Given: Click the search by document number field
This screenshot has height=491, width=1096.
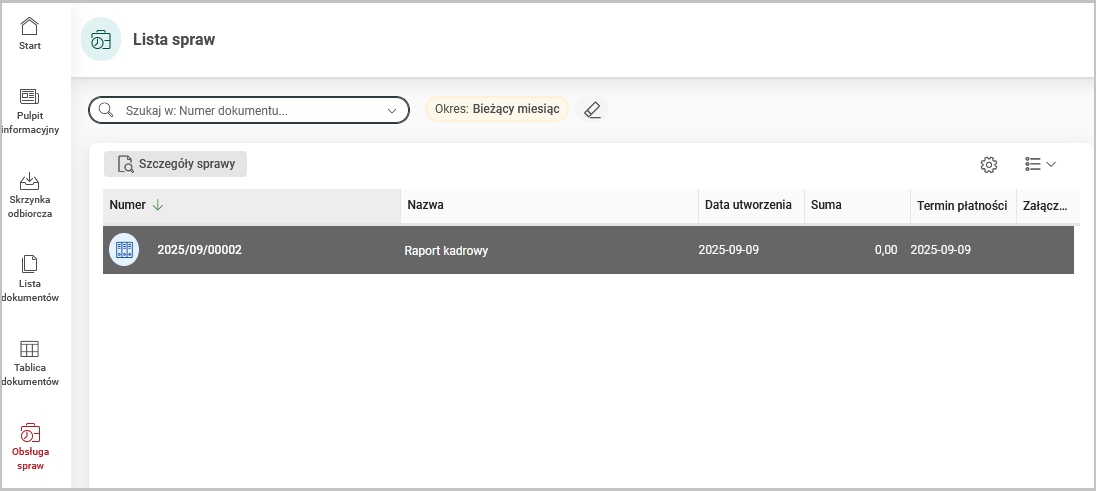Looking at the screenshot, I should pos(250,110).
